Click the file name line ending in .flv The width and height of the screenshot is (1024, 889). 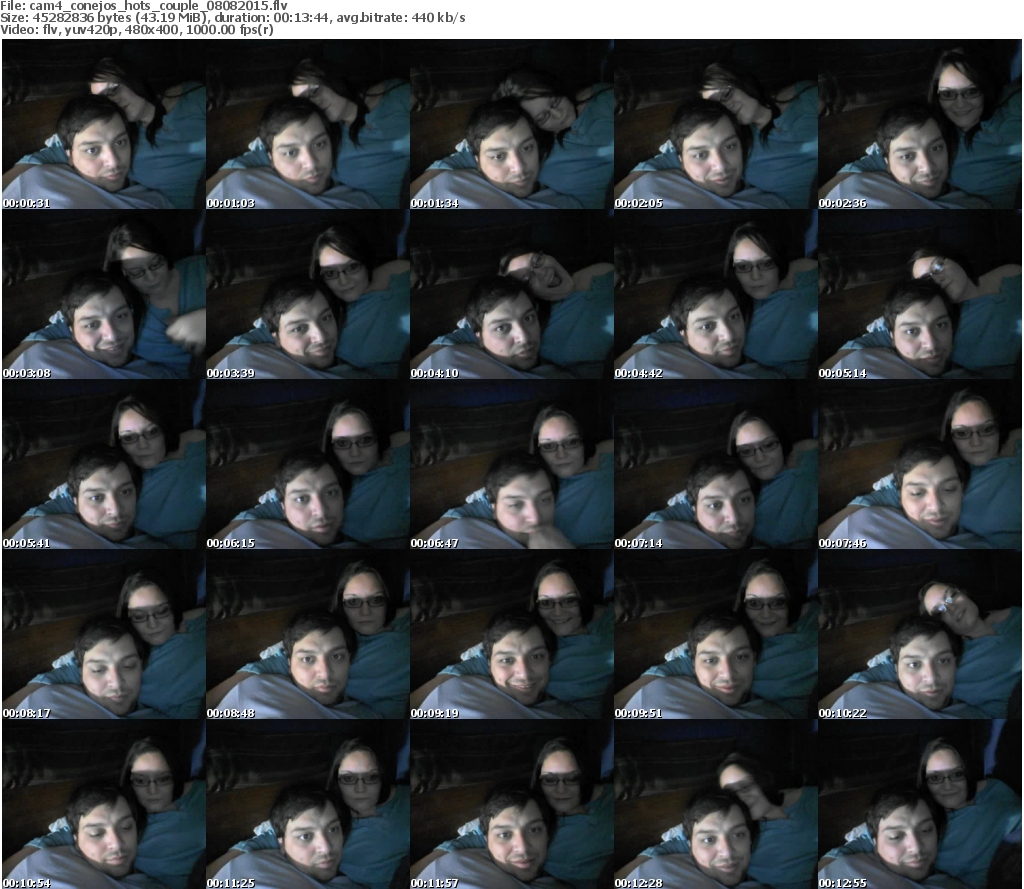pos(144,6)
